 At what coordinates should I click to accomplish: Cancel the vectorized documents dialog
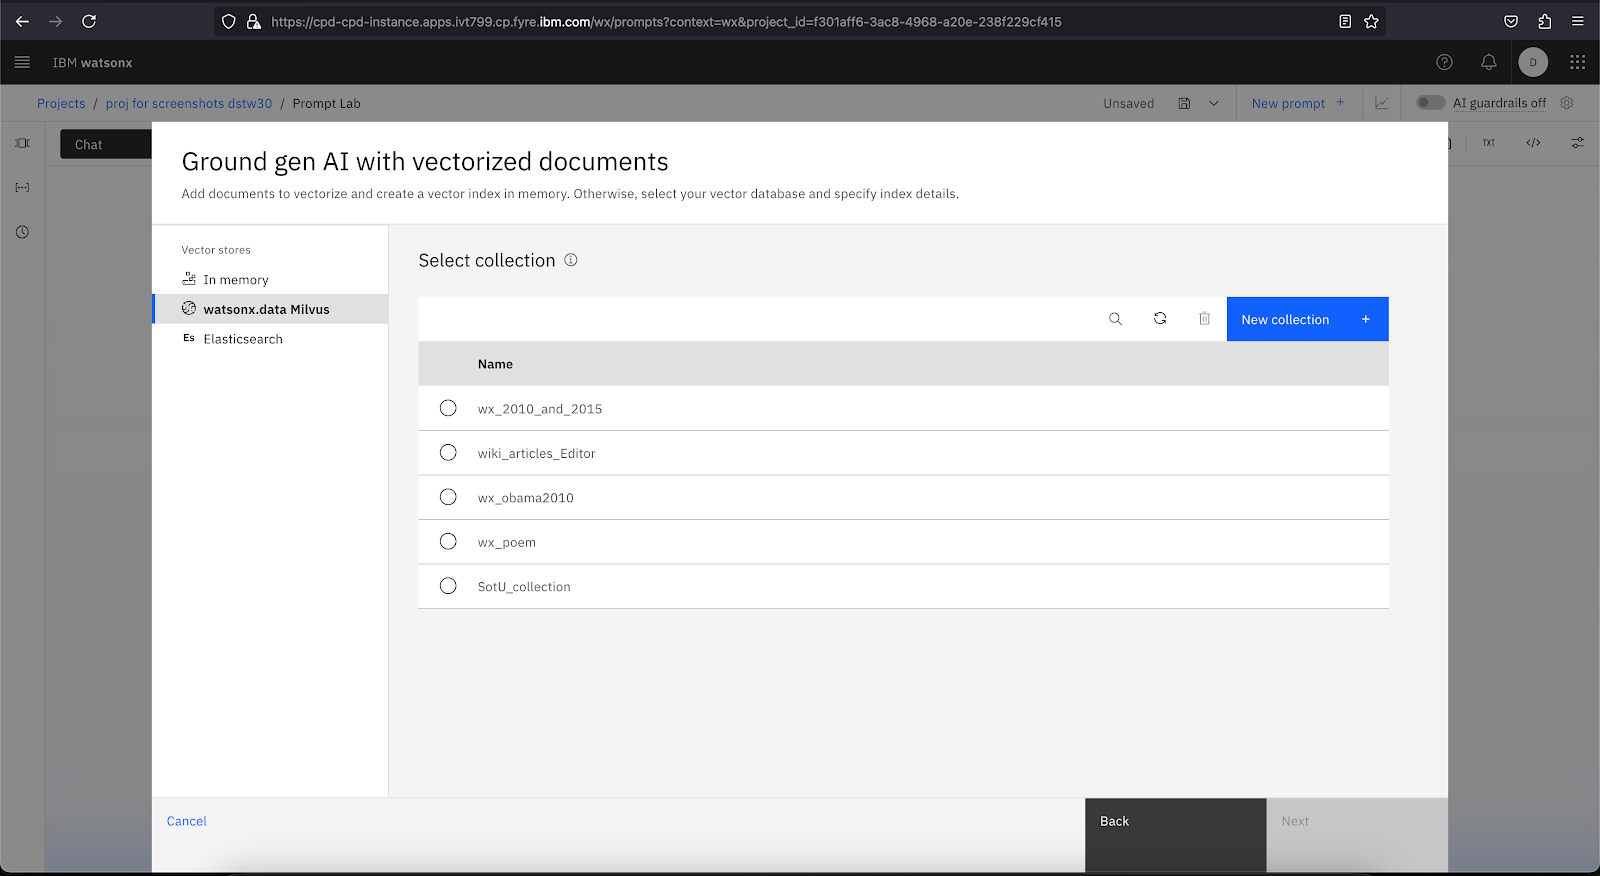pyautogui.click(x=187, y=821)
